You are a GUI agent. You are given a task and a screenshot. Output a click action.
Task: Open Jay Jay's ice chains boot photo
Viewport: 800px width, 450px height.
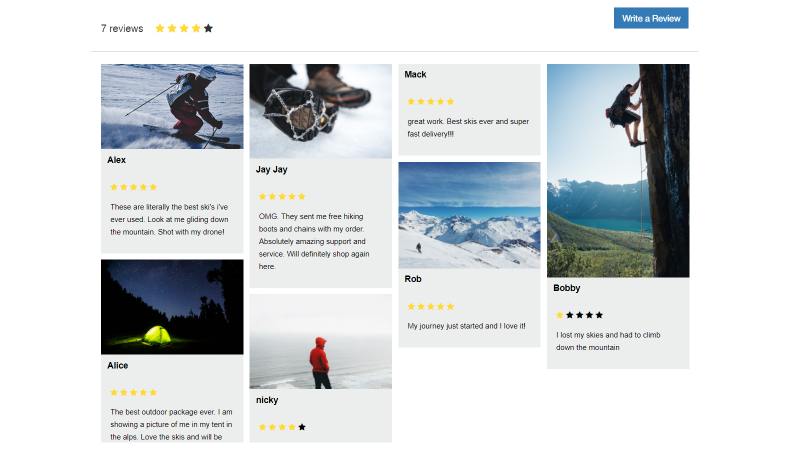pyautogui.click(x=320, y=111)
